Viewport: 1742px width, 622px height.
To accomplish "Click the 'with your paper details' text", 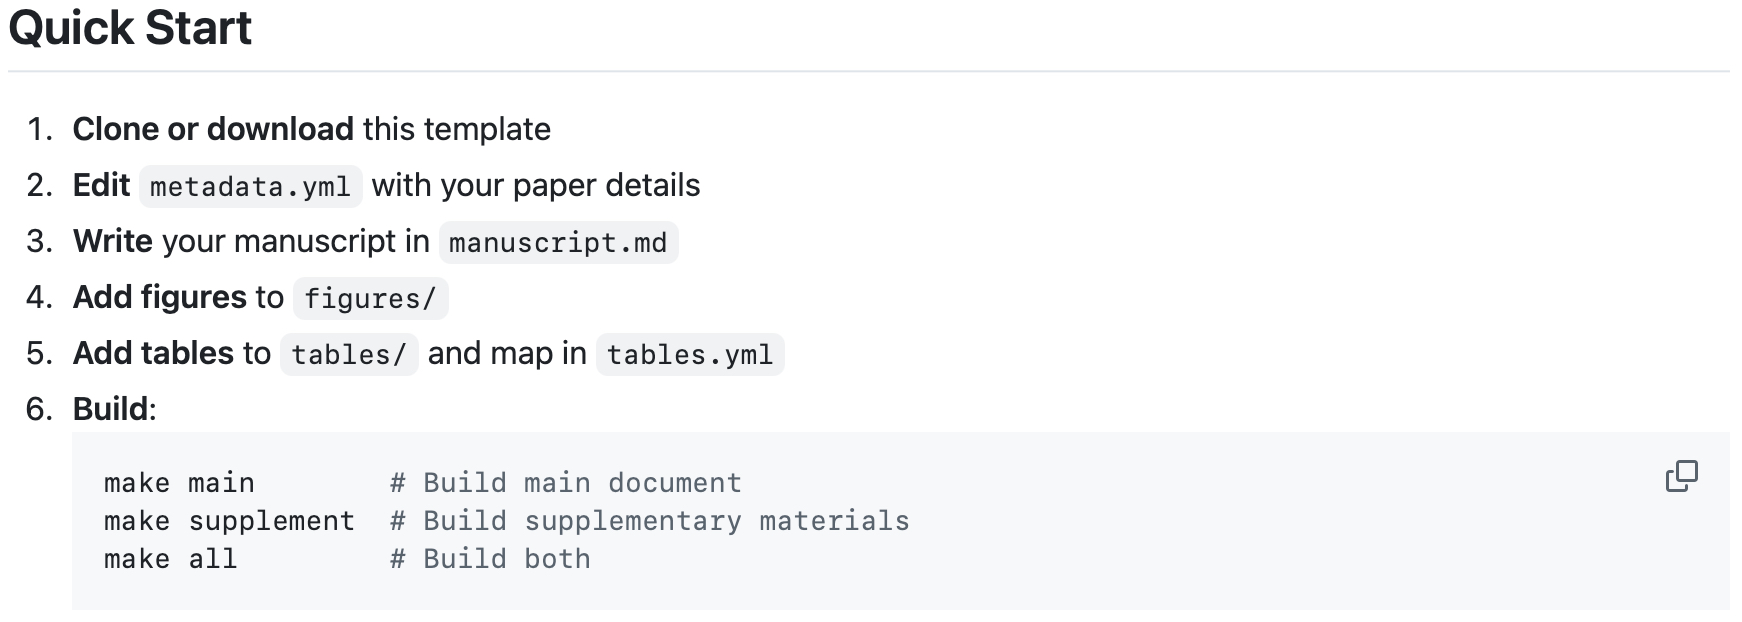I will coord(536,185).
